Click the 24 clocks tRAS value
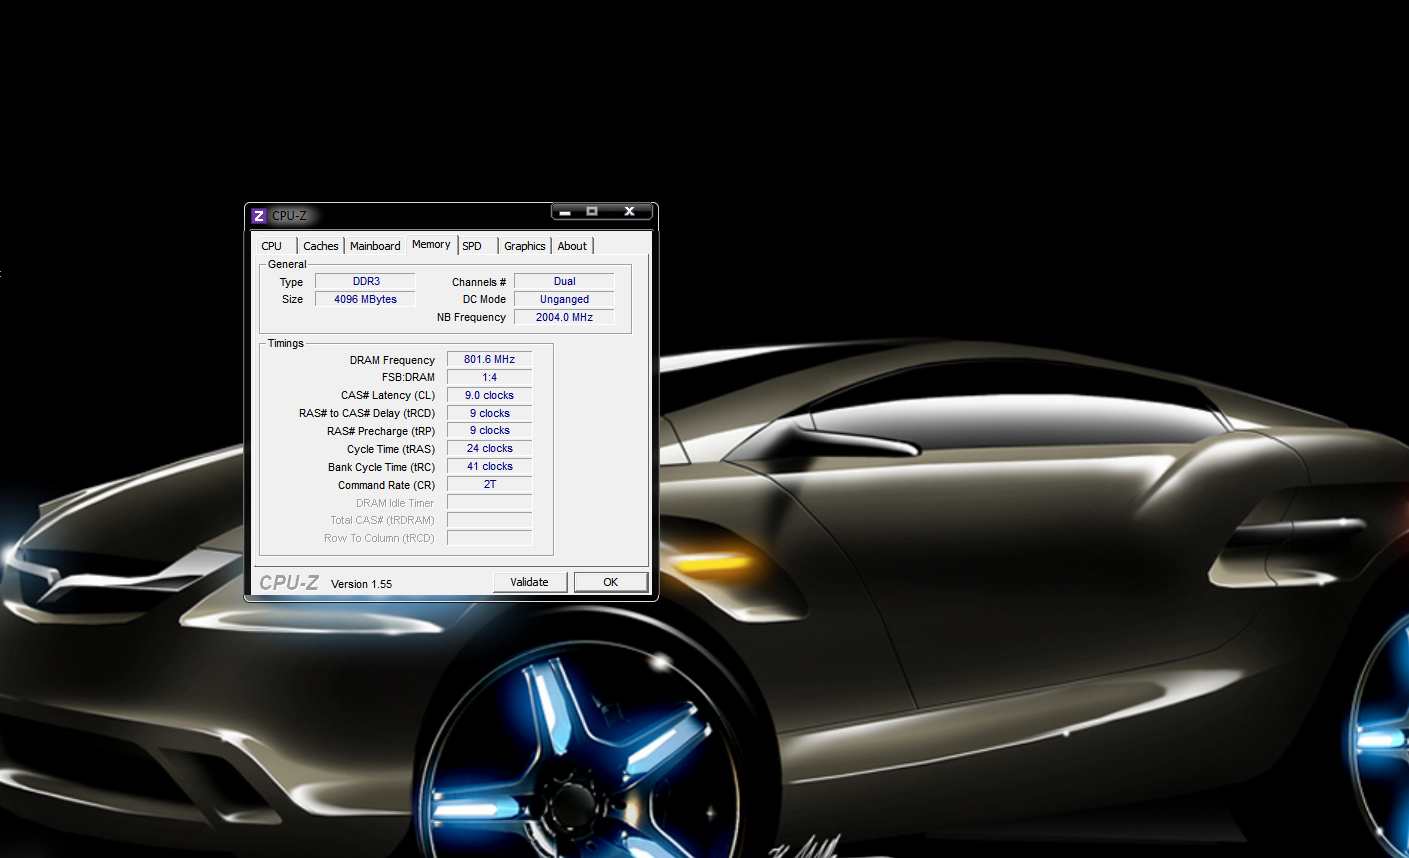The image size is (1409, 858). 489,449
